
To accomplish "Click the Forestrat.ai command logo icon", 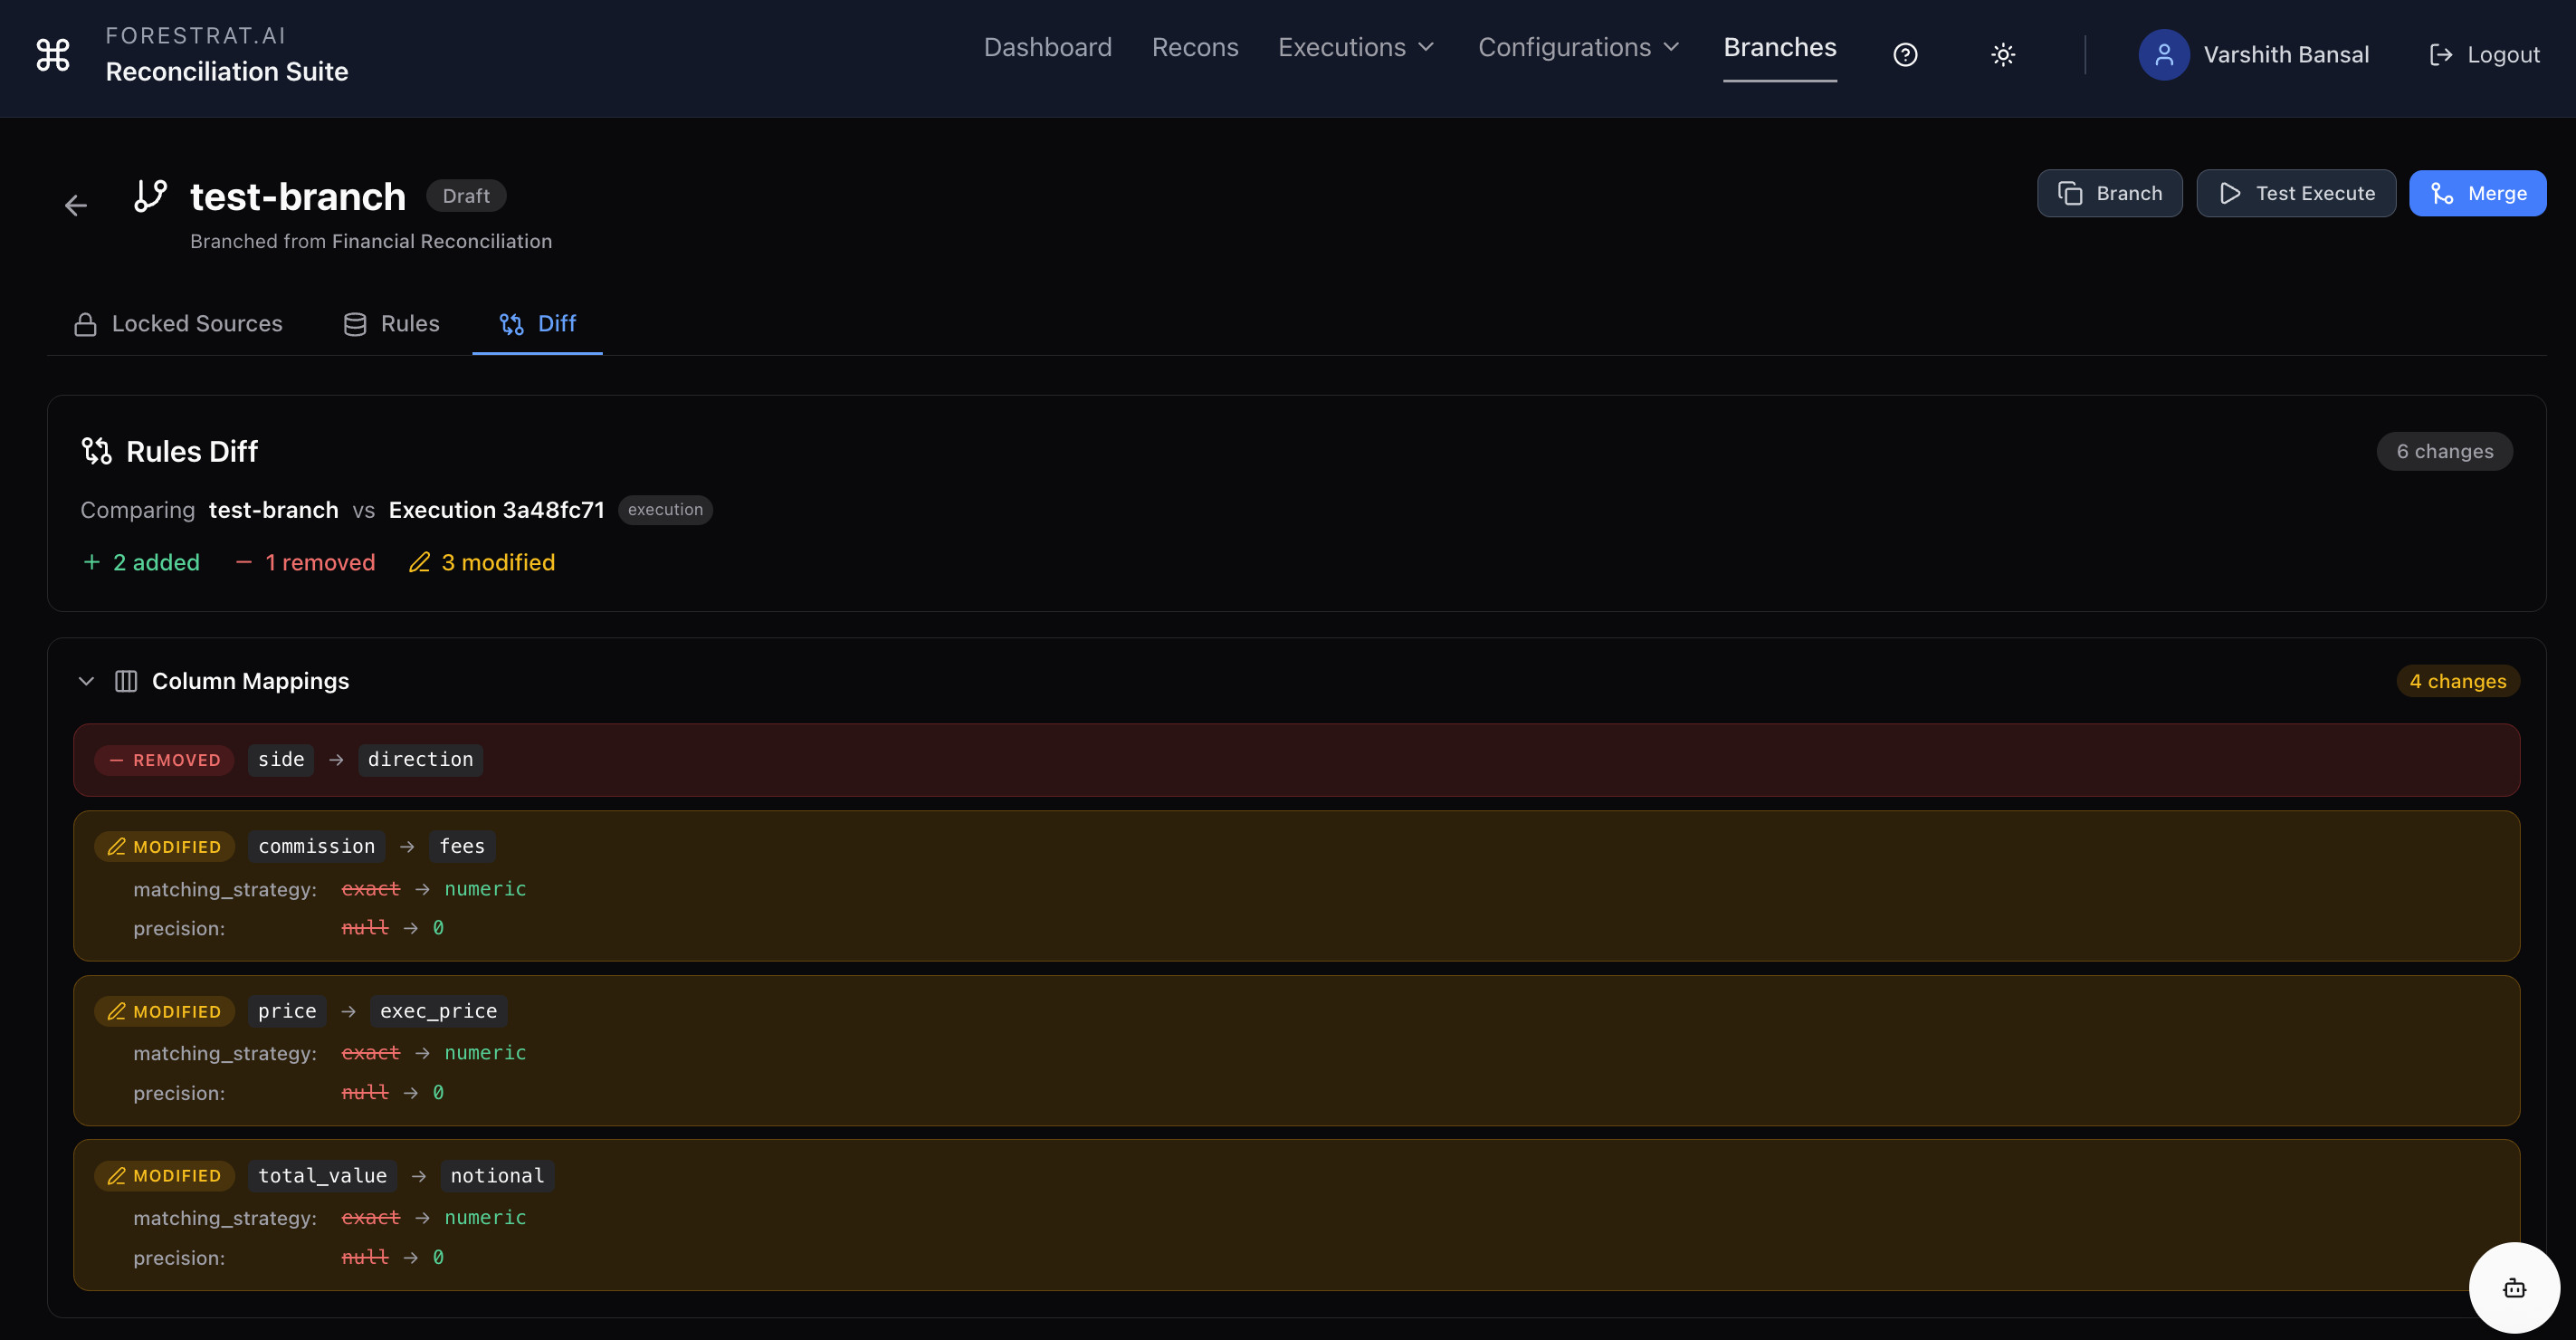I will point(53,54).
